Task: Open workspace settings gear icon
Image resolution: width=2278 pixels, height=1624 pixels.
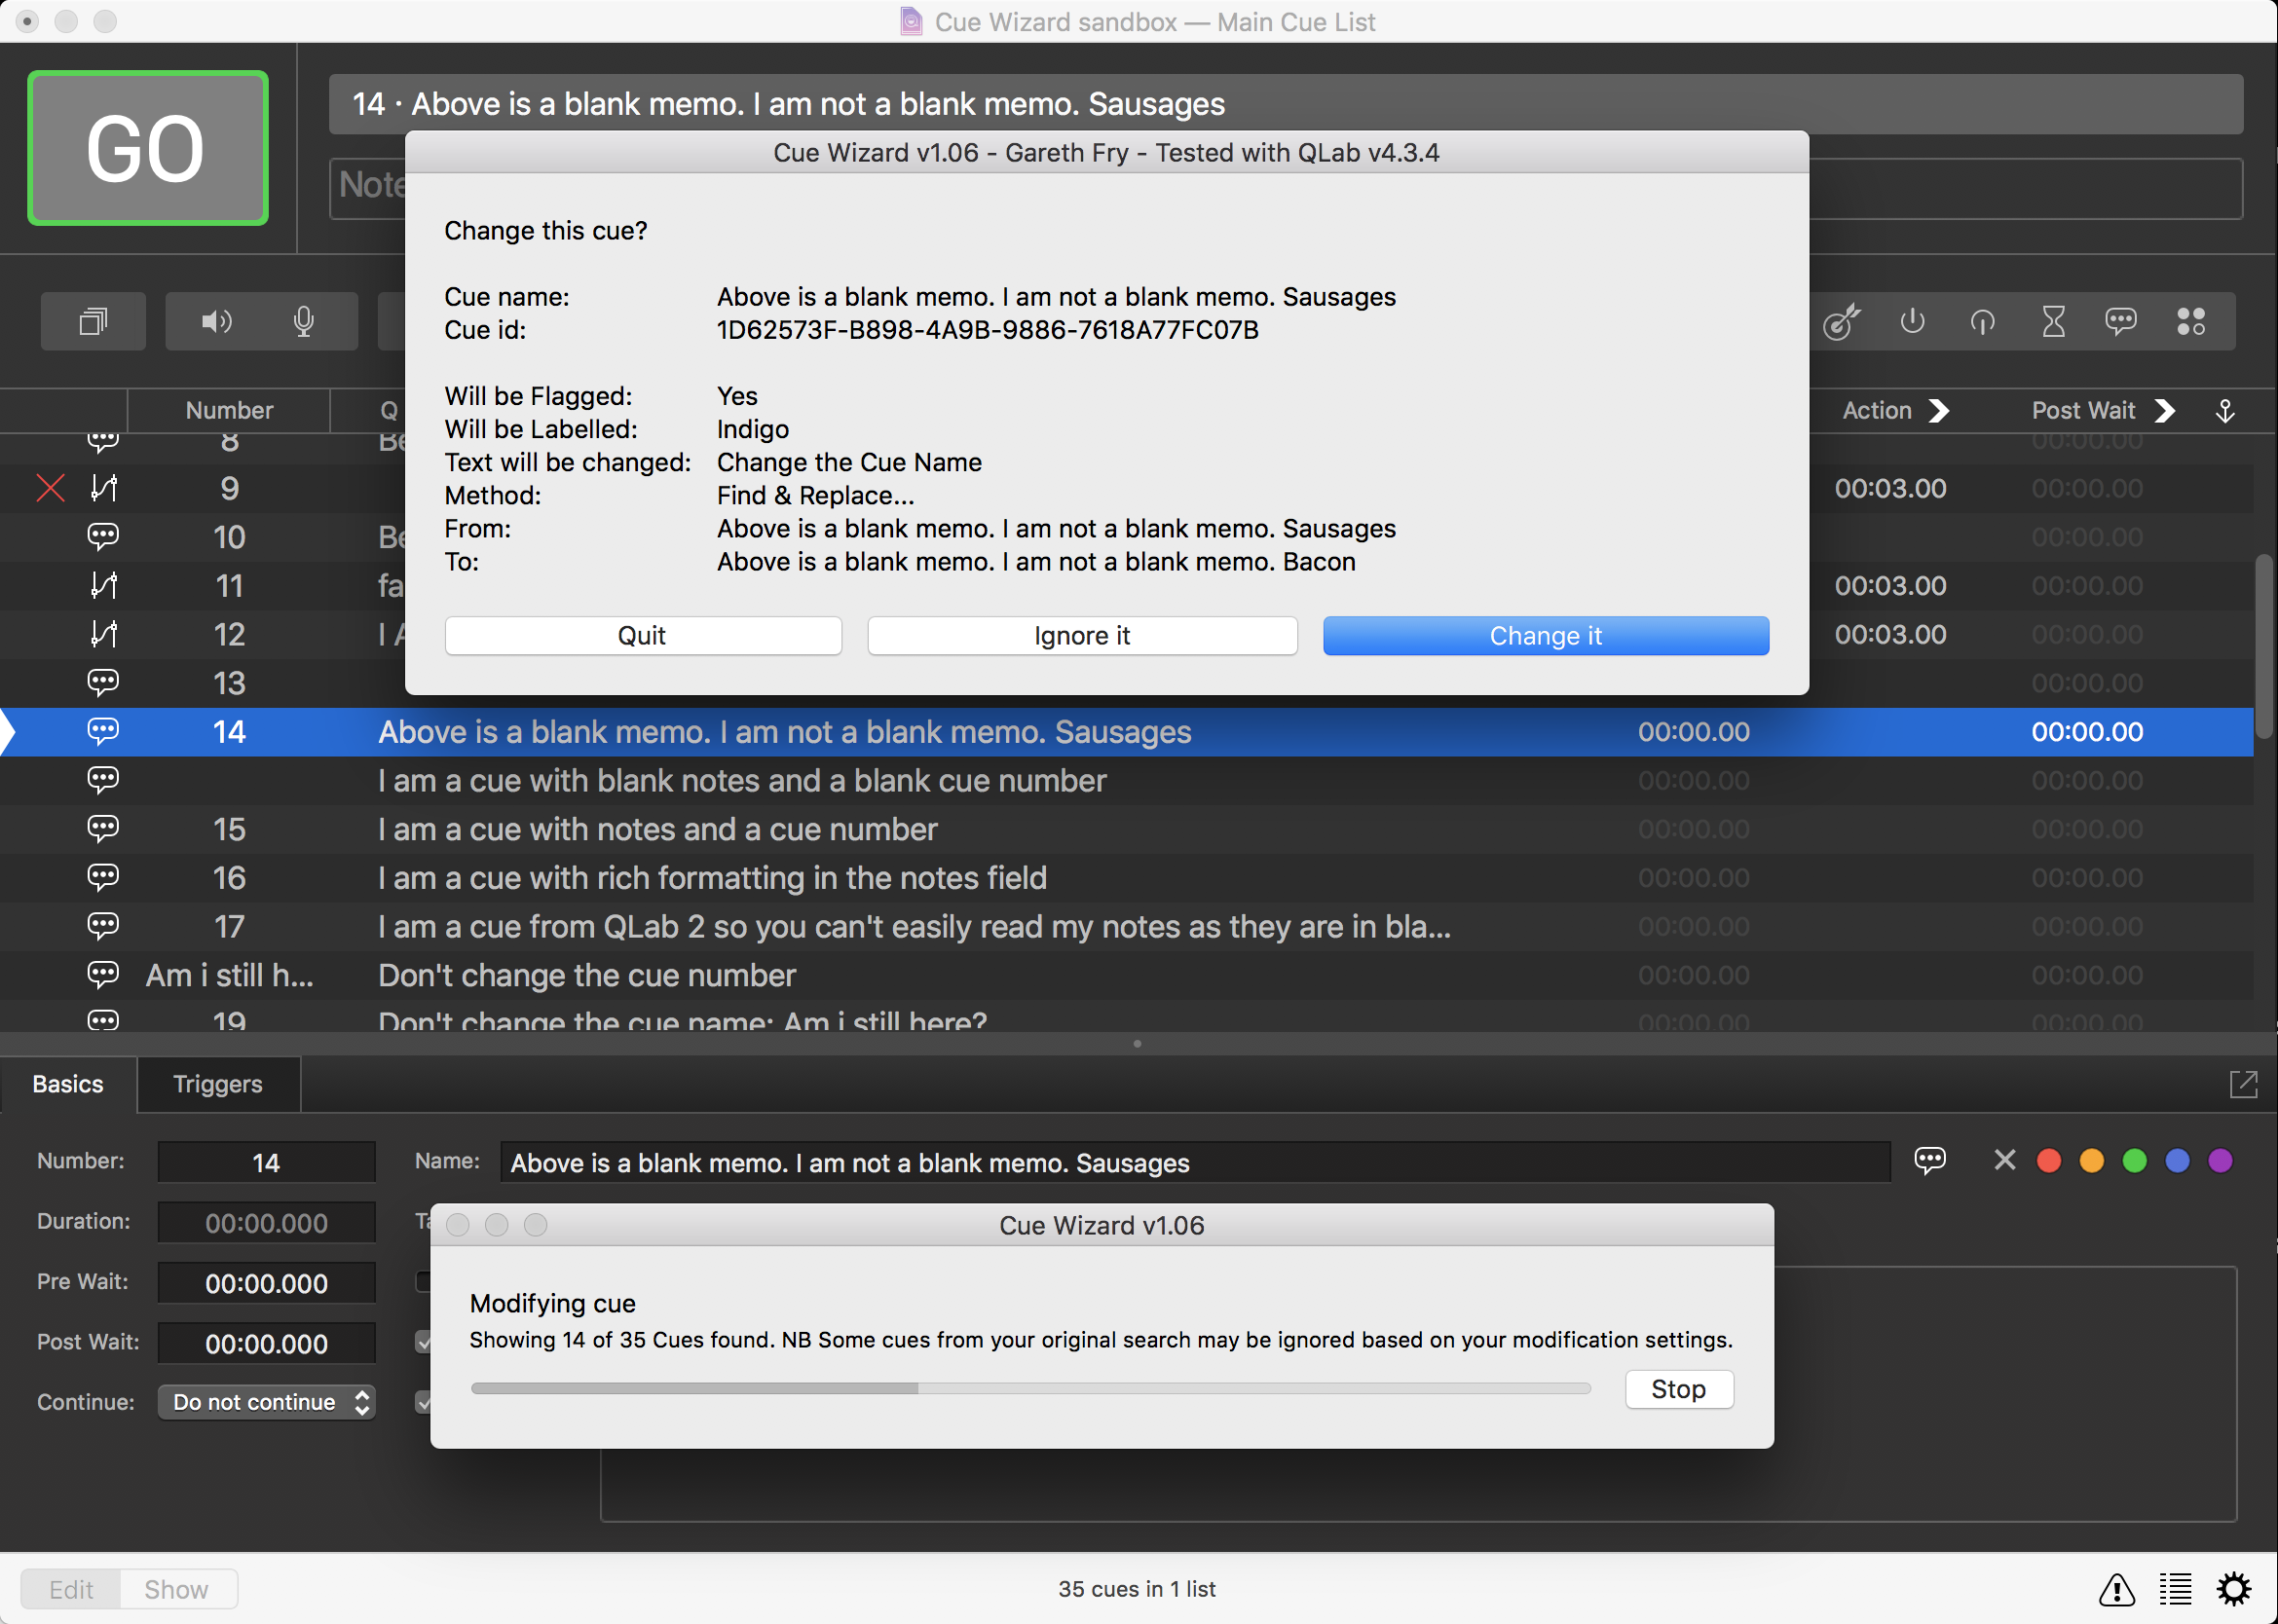Action: click(2233, 1589)
